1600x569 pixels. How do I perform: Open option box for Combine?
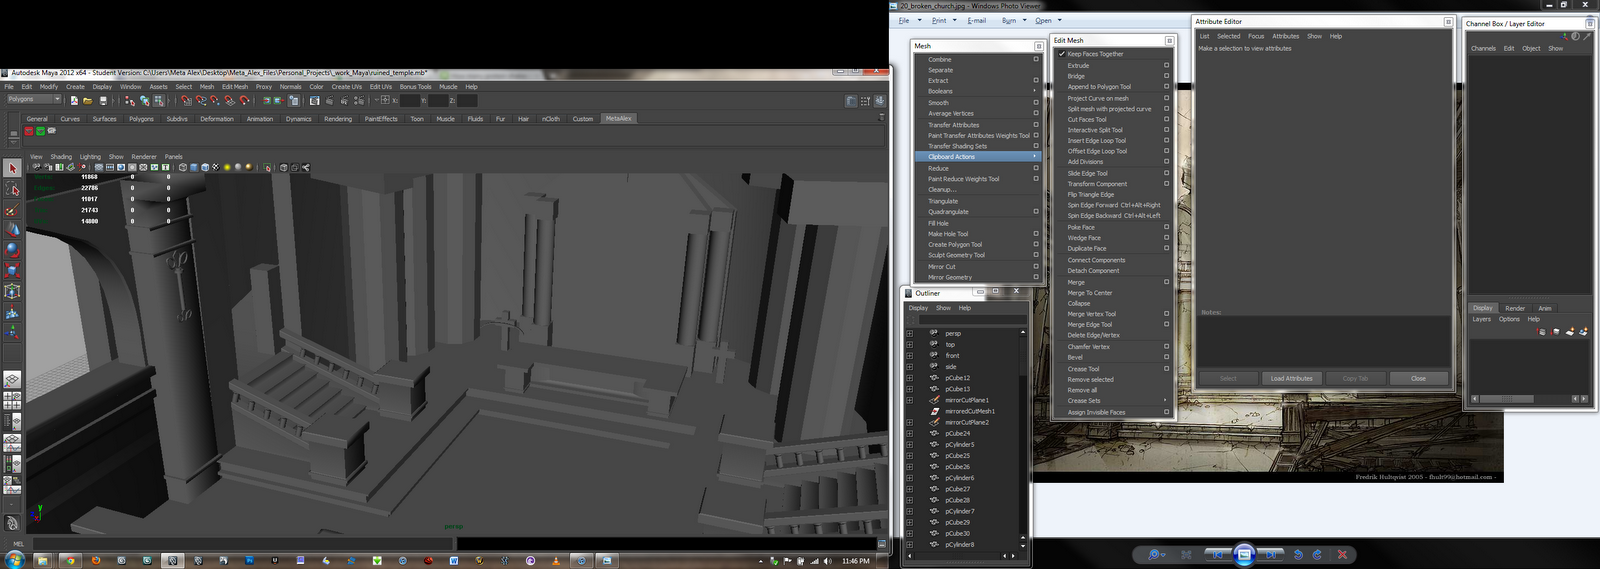1036,59
